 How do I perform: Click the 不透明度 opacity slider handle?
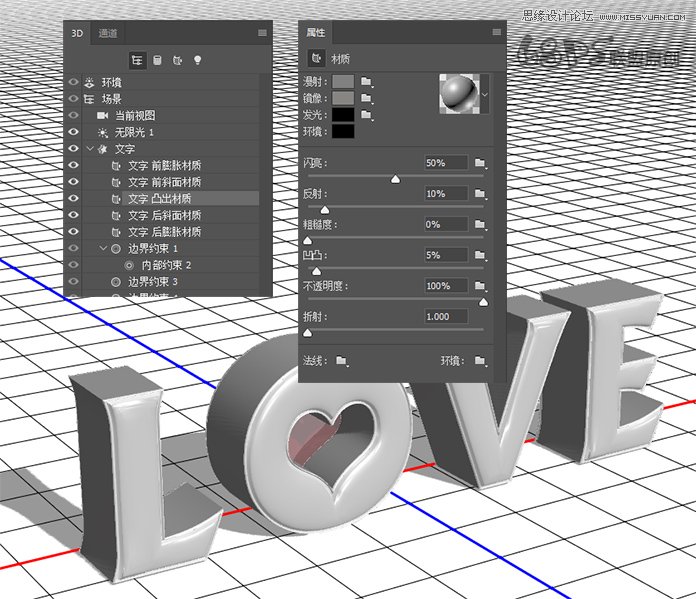tap(483, 302)
